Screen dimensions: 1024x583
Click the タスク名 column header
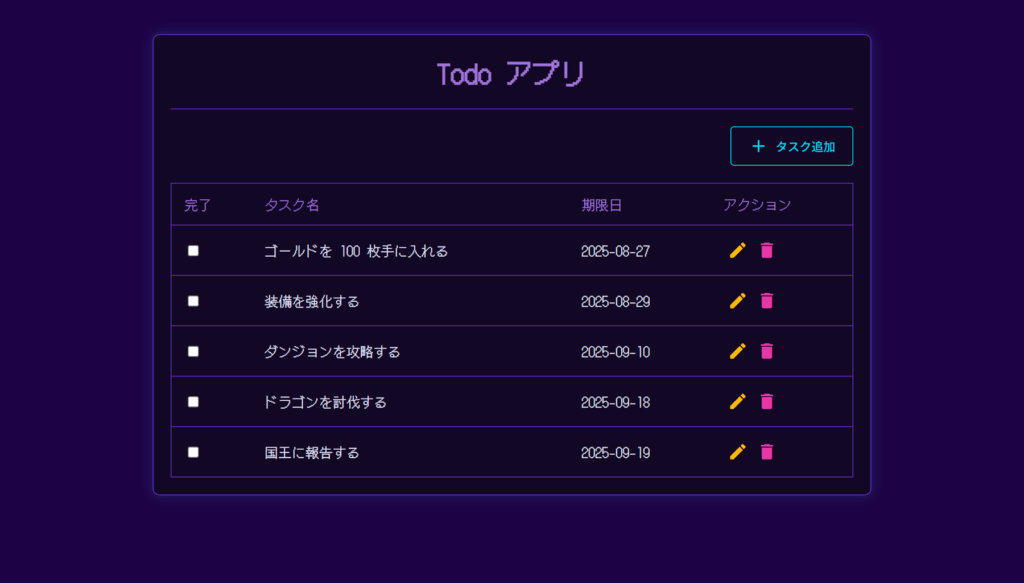point(292,205)
